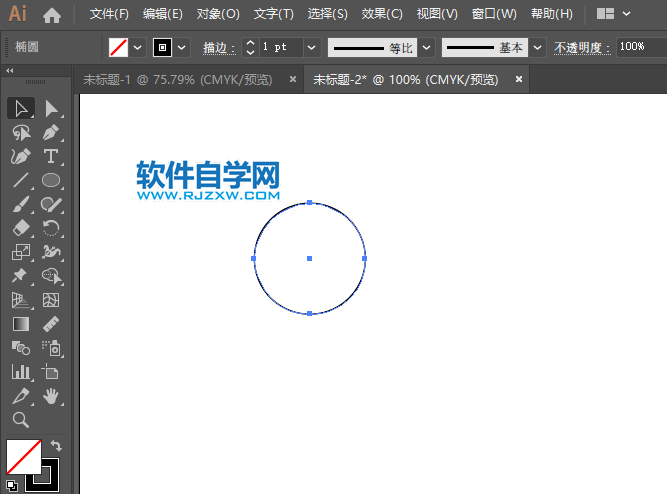Select the Measure ruler tool
This screenshot has width=667, height=494.
click(51, 324)
